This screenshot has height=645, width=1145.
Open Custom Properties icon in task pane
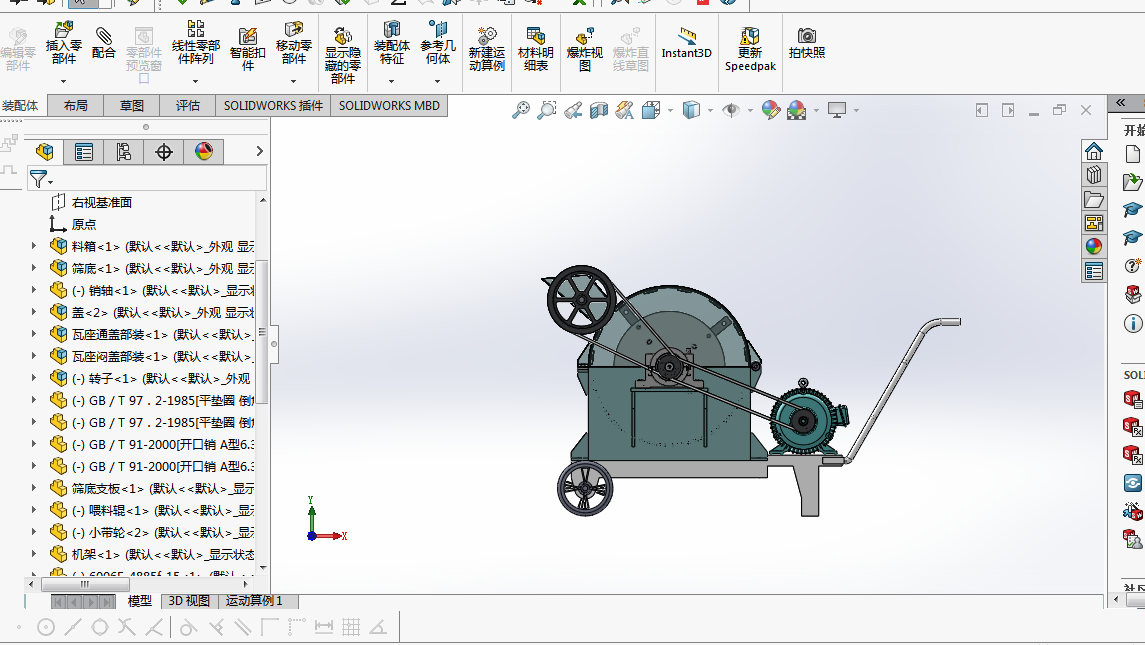coord(1094,272)
